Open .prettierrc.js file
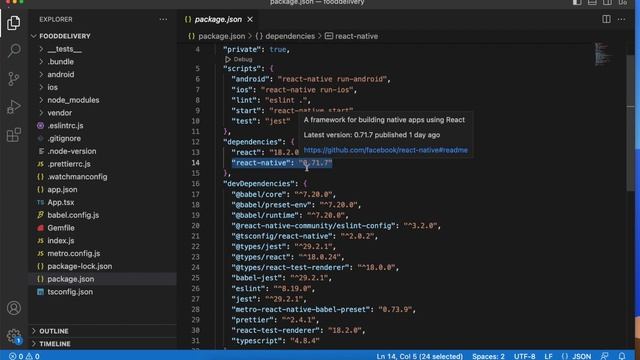 tap(102, 164)
